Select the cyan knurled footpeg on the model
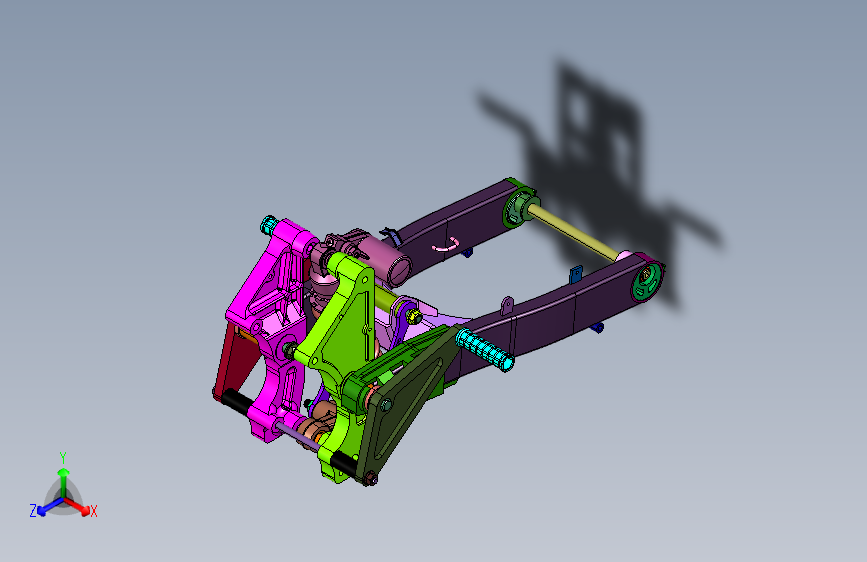 [x=484, y=349]
